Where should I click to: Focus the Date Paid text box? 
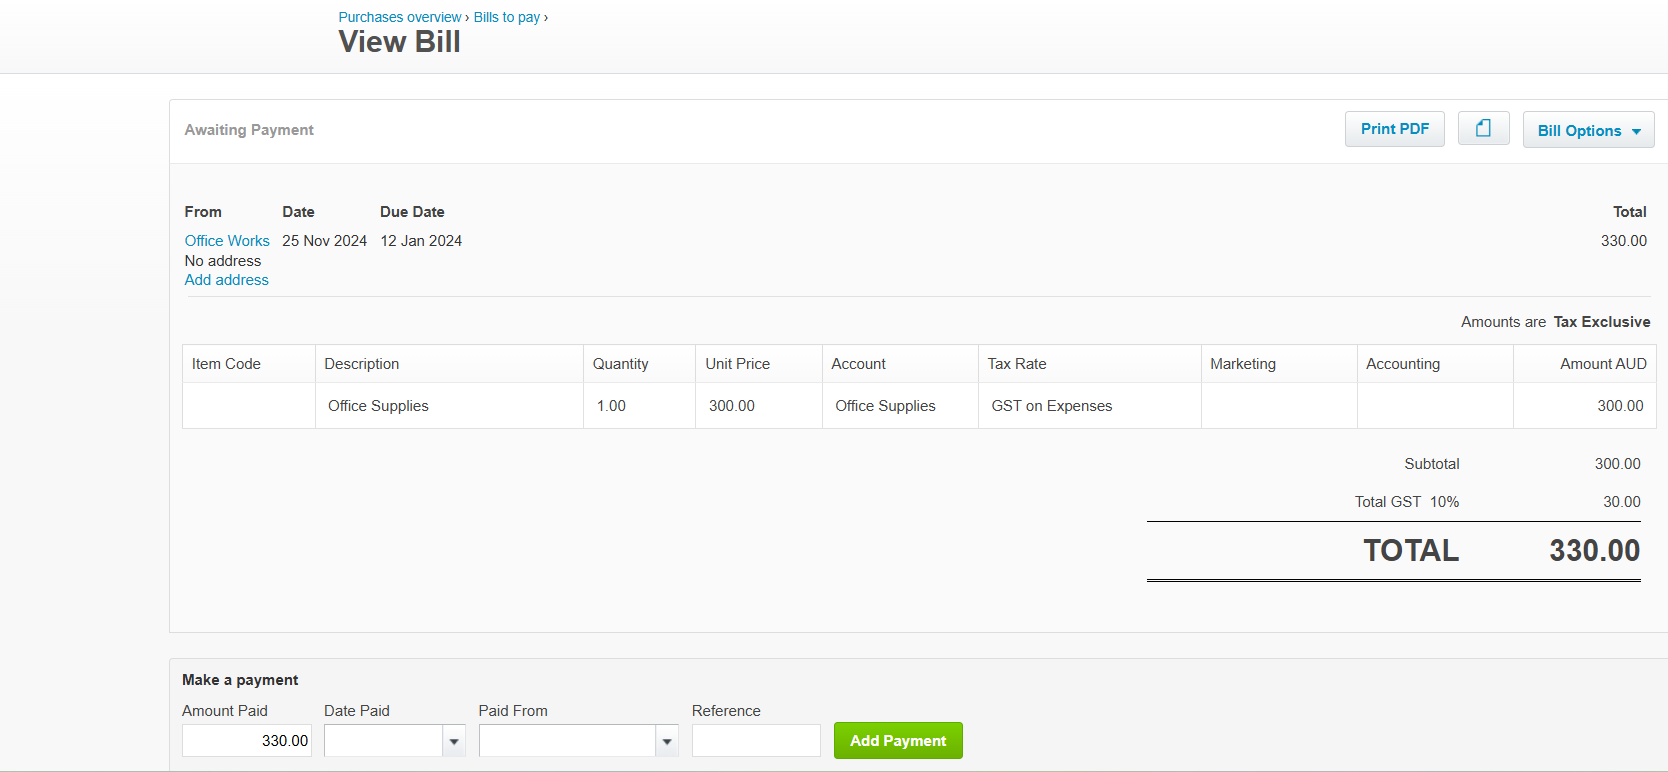click(x=383, y=741)
